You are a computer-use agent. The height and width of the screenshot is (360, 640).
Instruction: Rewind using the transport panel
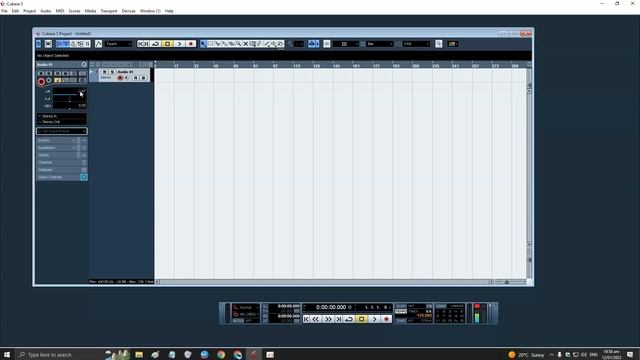[x=316, y=319]
